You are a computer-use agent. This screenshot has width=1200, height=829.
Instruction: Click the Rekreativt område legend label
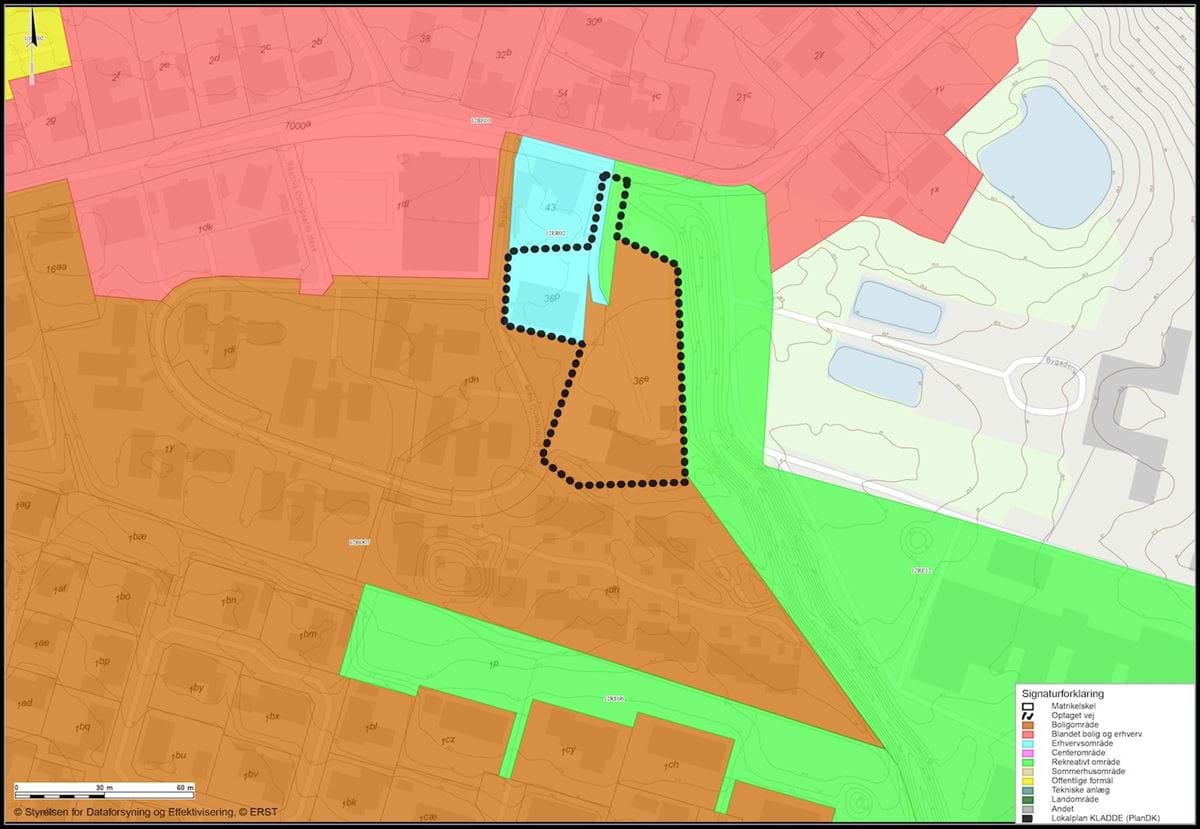pyautogui.click(x=1087, y=762)
